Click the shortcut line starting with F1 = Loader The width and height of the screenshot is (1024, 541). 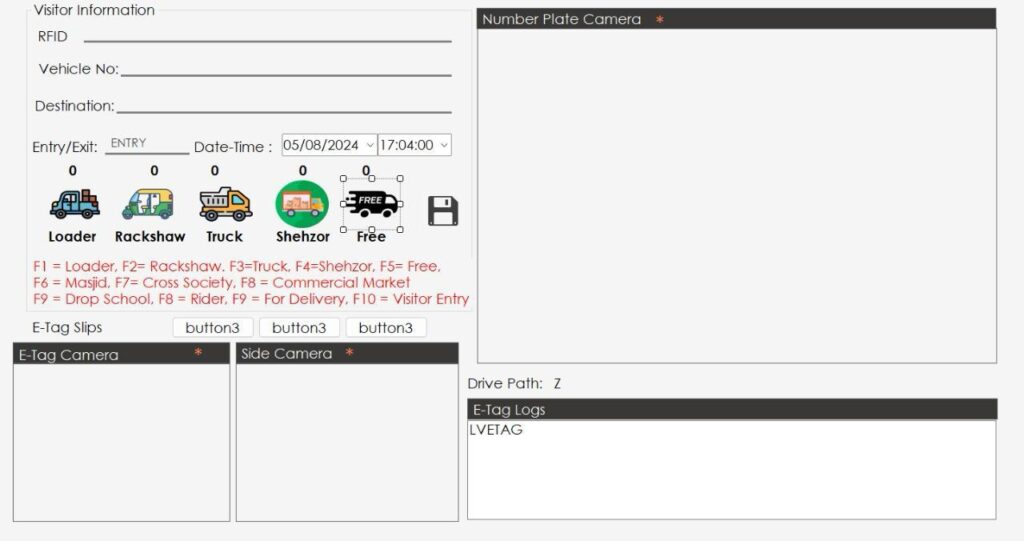[237, 266]
